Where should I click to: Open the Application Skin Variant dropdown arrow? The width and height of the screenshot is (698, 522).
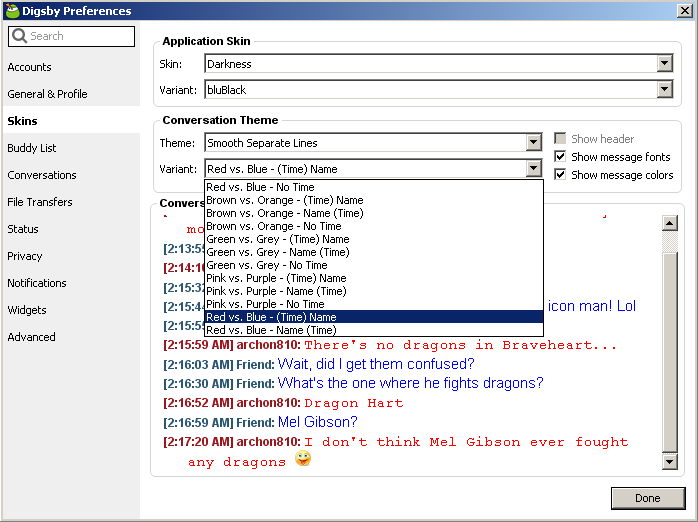664,89
